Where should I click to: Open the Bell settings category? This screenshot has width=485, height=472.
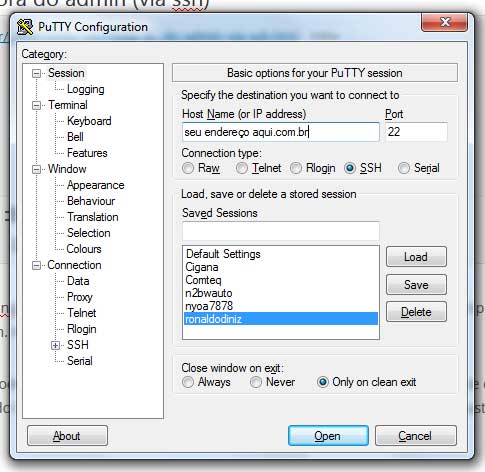point(75,137)
